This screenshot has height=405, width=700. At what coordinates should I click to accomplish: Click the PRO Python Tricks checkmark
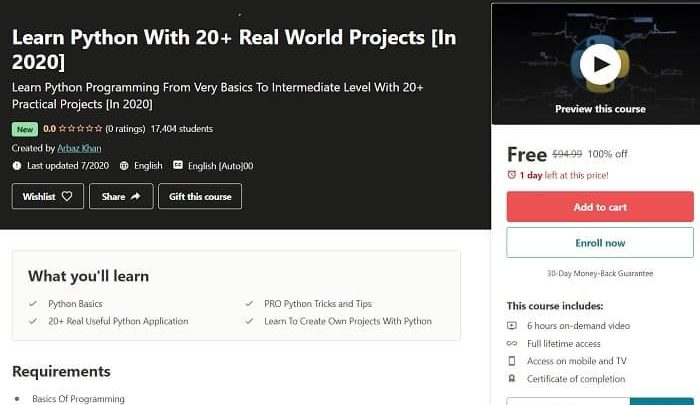coord(249,304)
